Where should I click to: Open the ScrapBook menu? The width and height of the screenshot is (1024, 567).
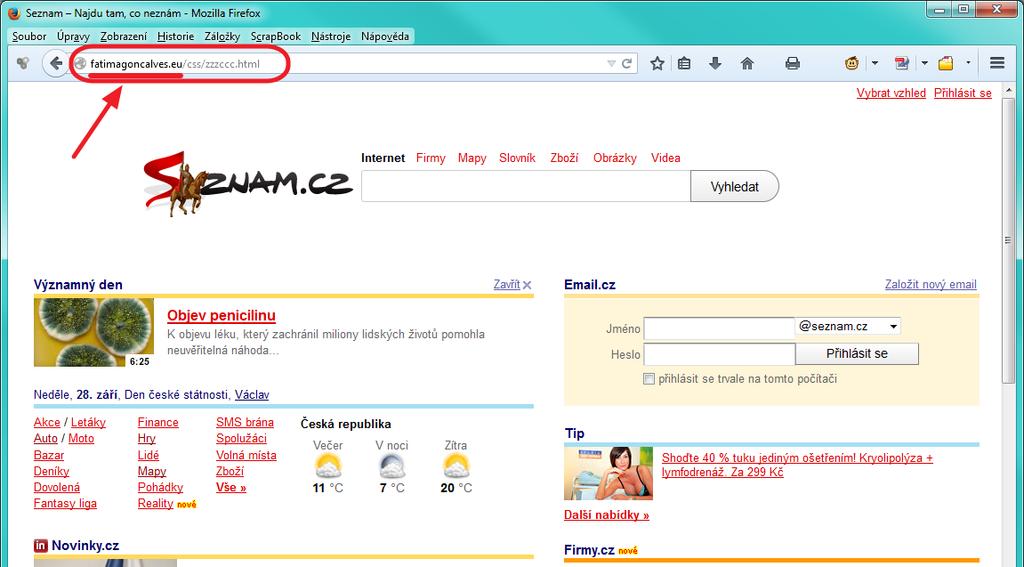coord(276,37)
